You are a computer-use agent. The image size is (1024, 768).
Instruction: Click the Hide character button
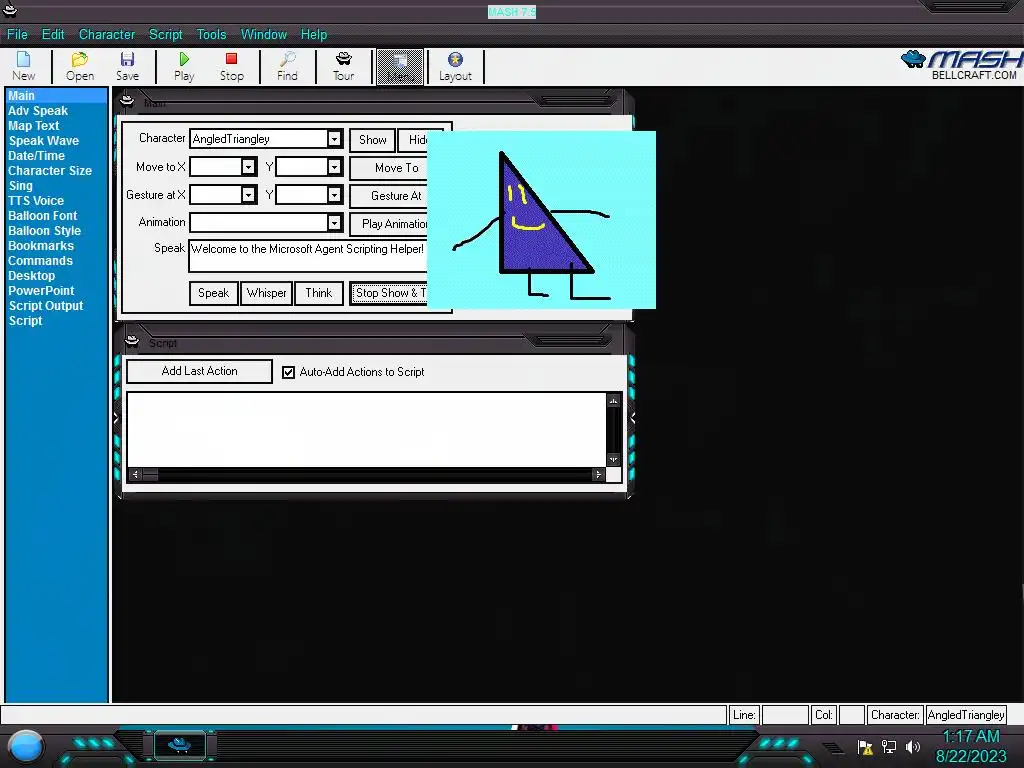click(x=413, y=140)
